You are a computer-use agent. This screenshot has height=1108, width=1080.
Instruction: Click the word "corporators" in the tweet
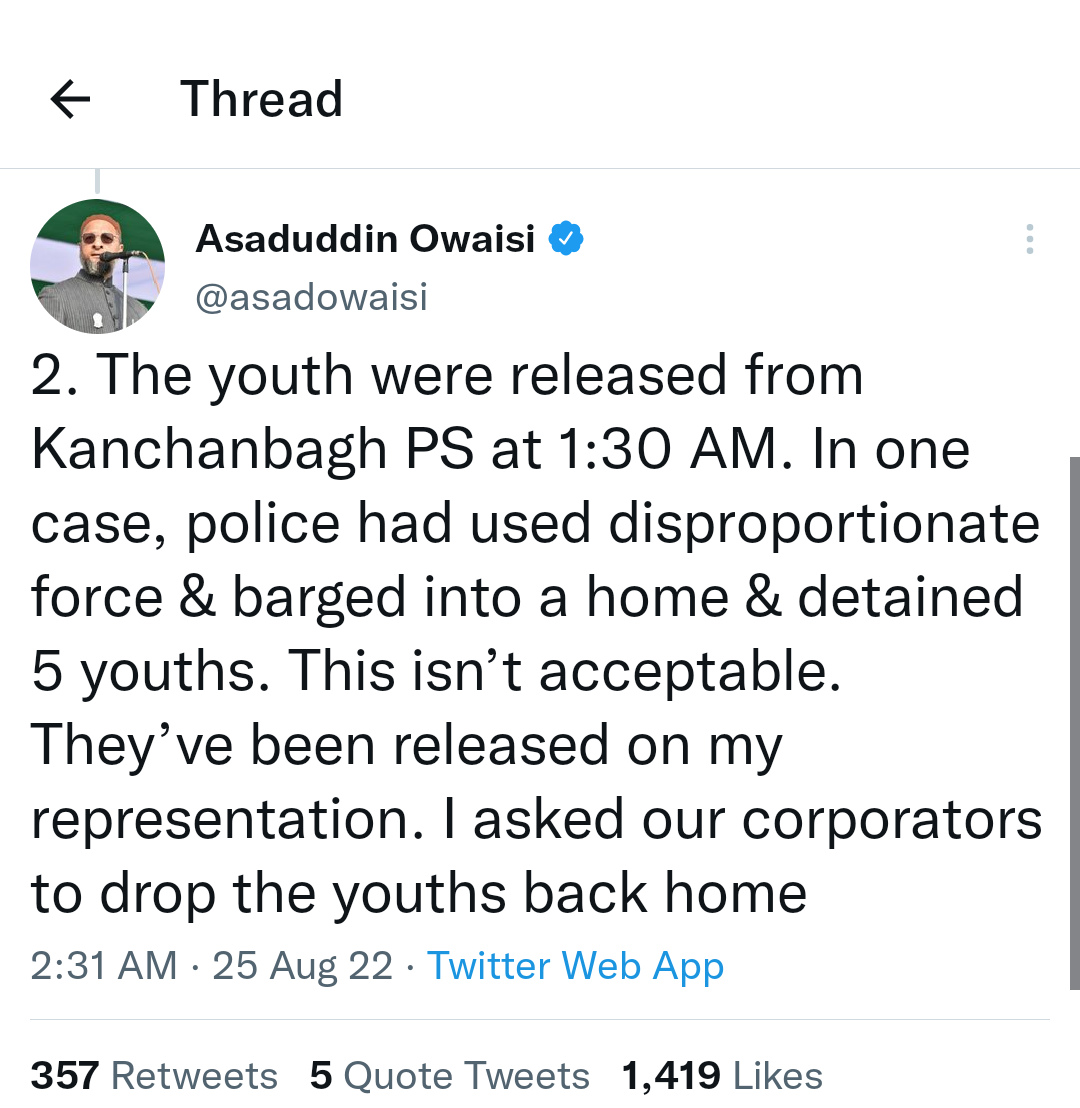coord(891,820)
